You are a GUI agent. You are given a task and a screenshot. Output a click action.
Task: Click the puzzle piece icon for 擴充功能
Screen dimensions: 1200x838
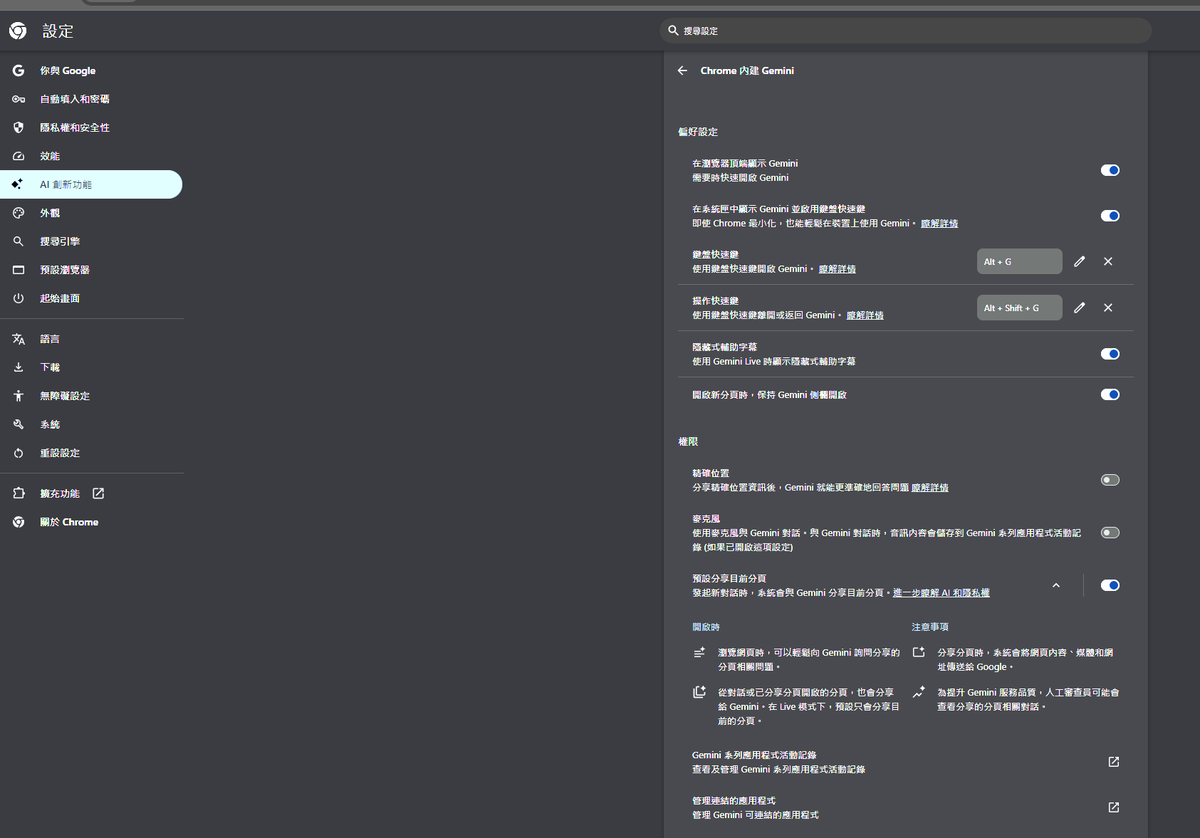pos(18,493)
